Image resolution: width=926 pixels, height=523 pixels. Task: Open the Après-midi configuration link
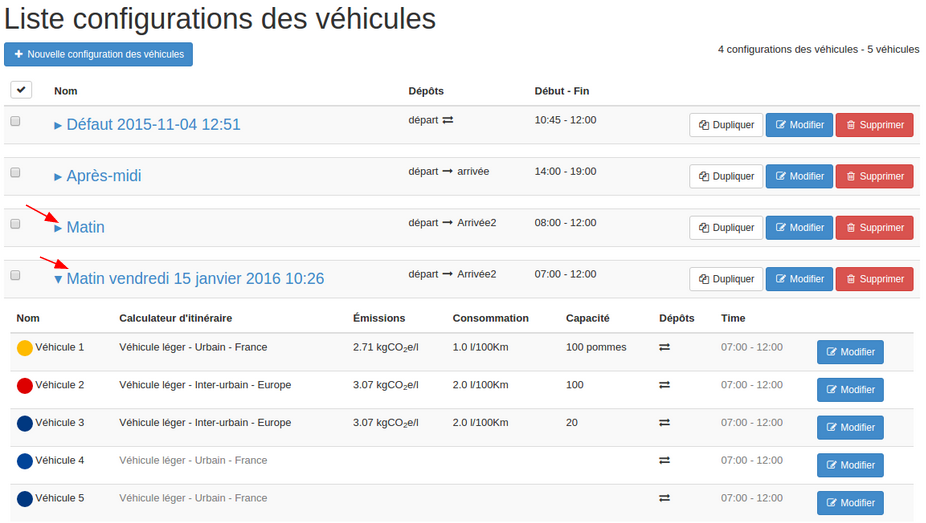tap(103, 176)
